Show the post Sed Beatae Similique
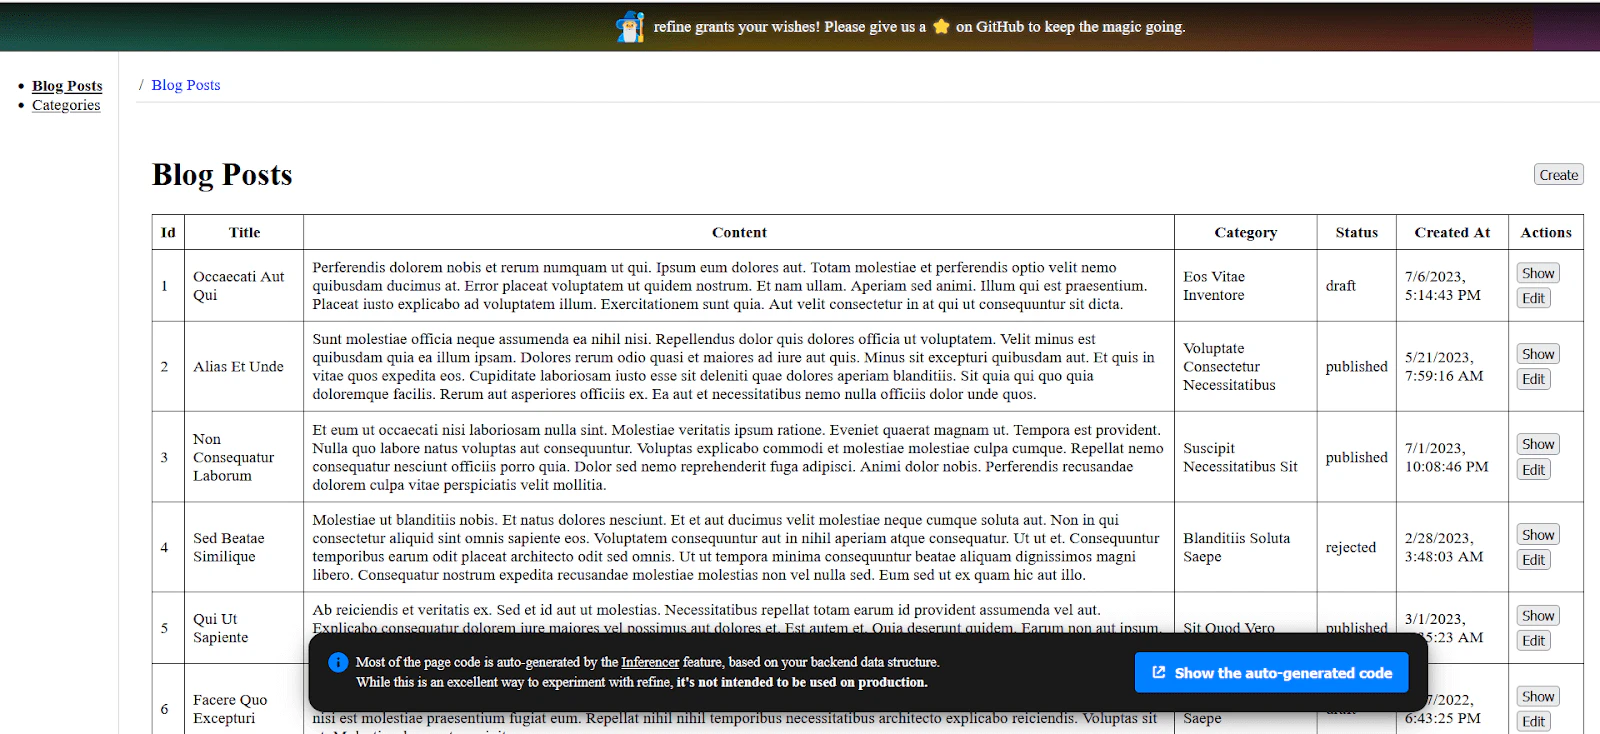Screen dimensions: 1600x734 pyautogui.click(x=1538, y=535)
